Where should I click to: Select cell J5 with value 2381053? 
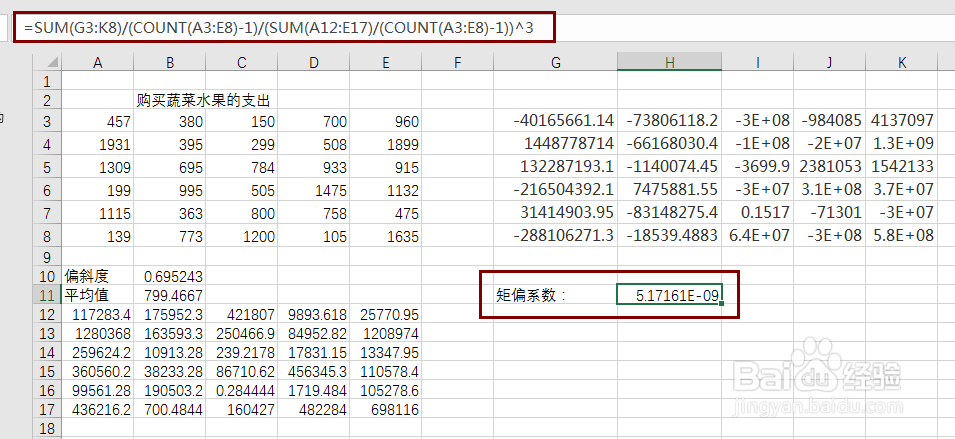[830, 167]
